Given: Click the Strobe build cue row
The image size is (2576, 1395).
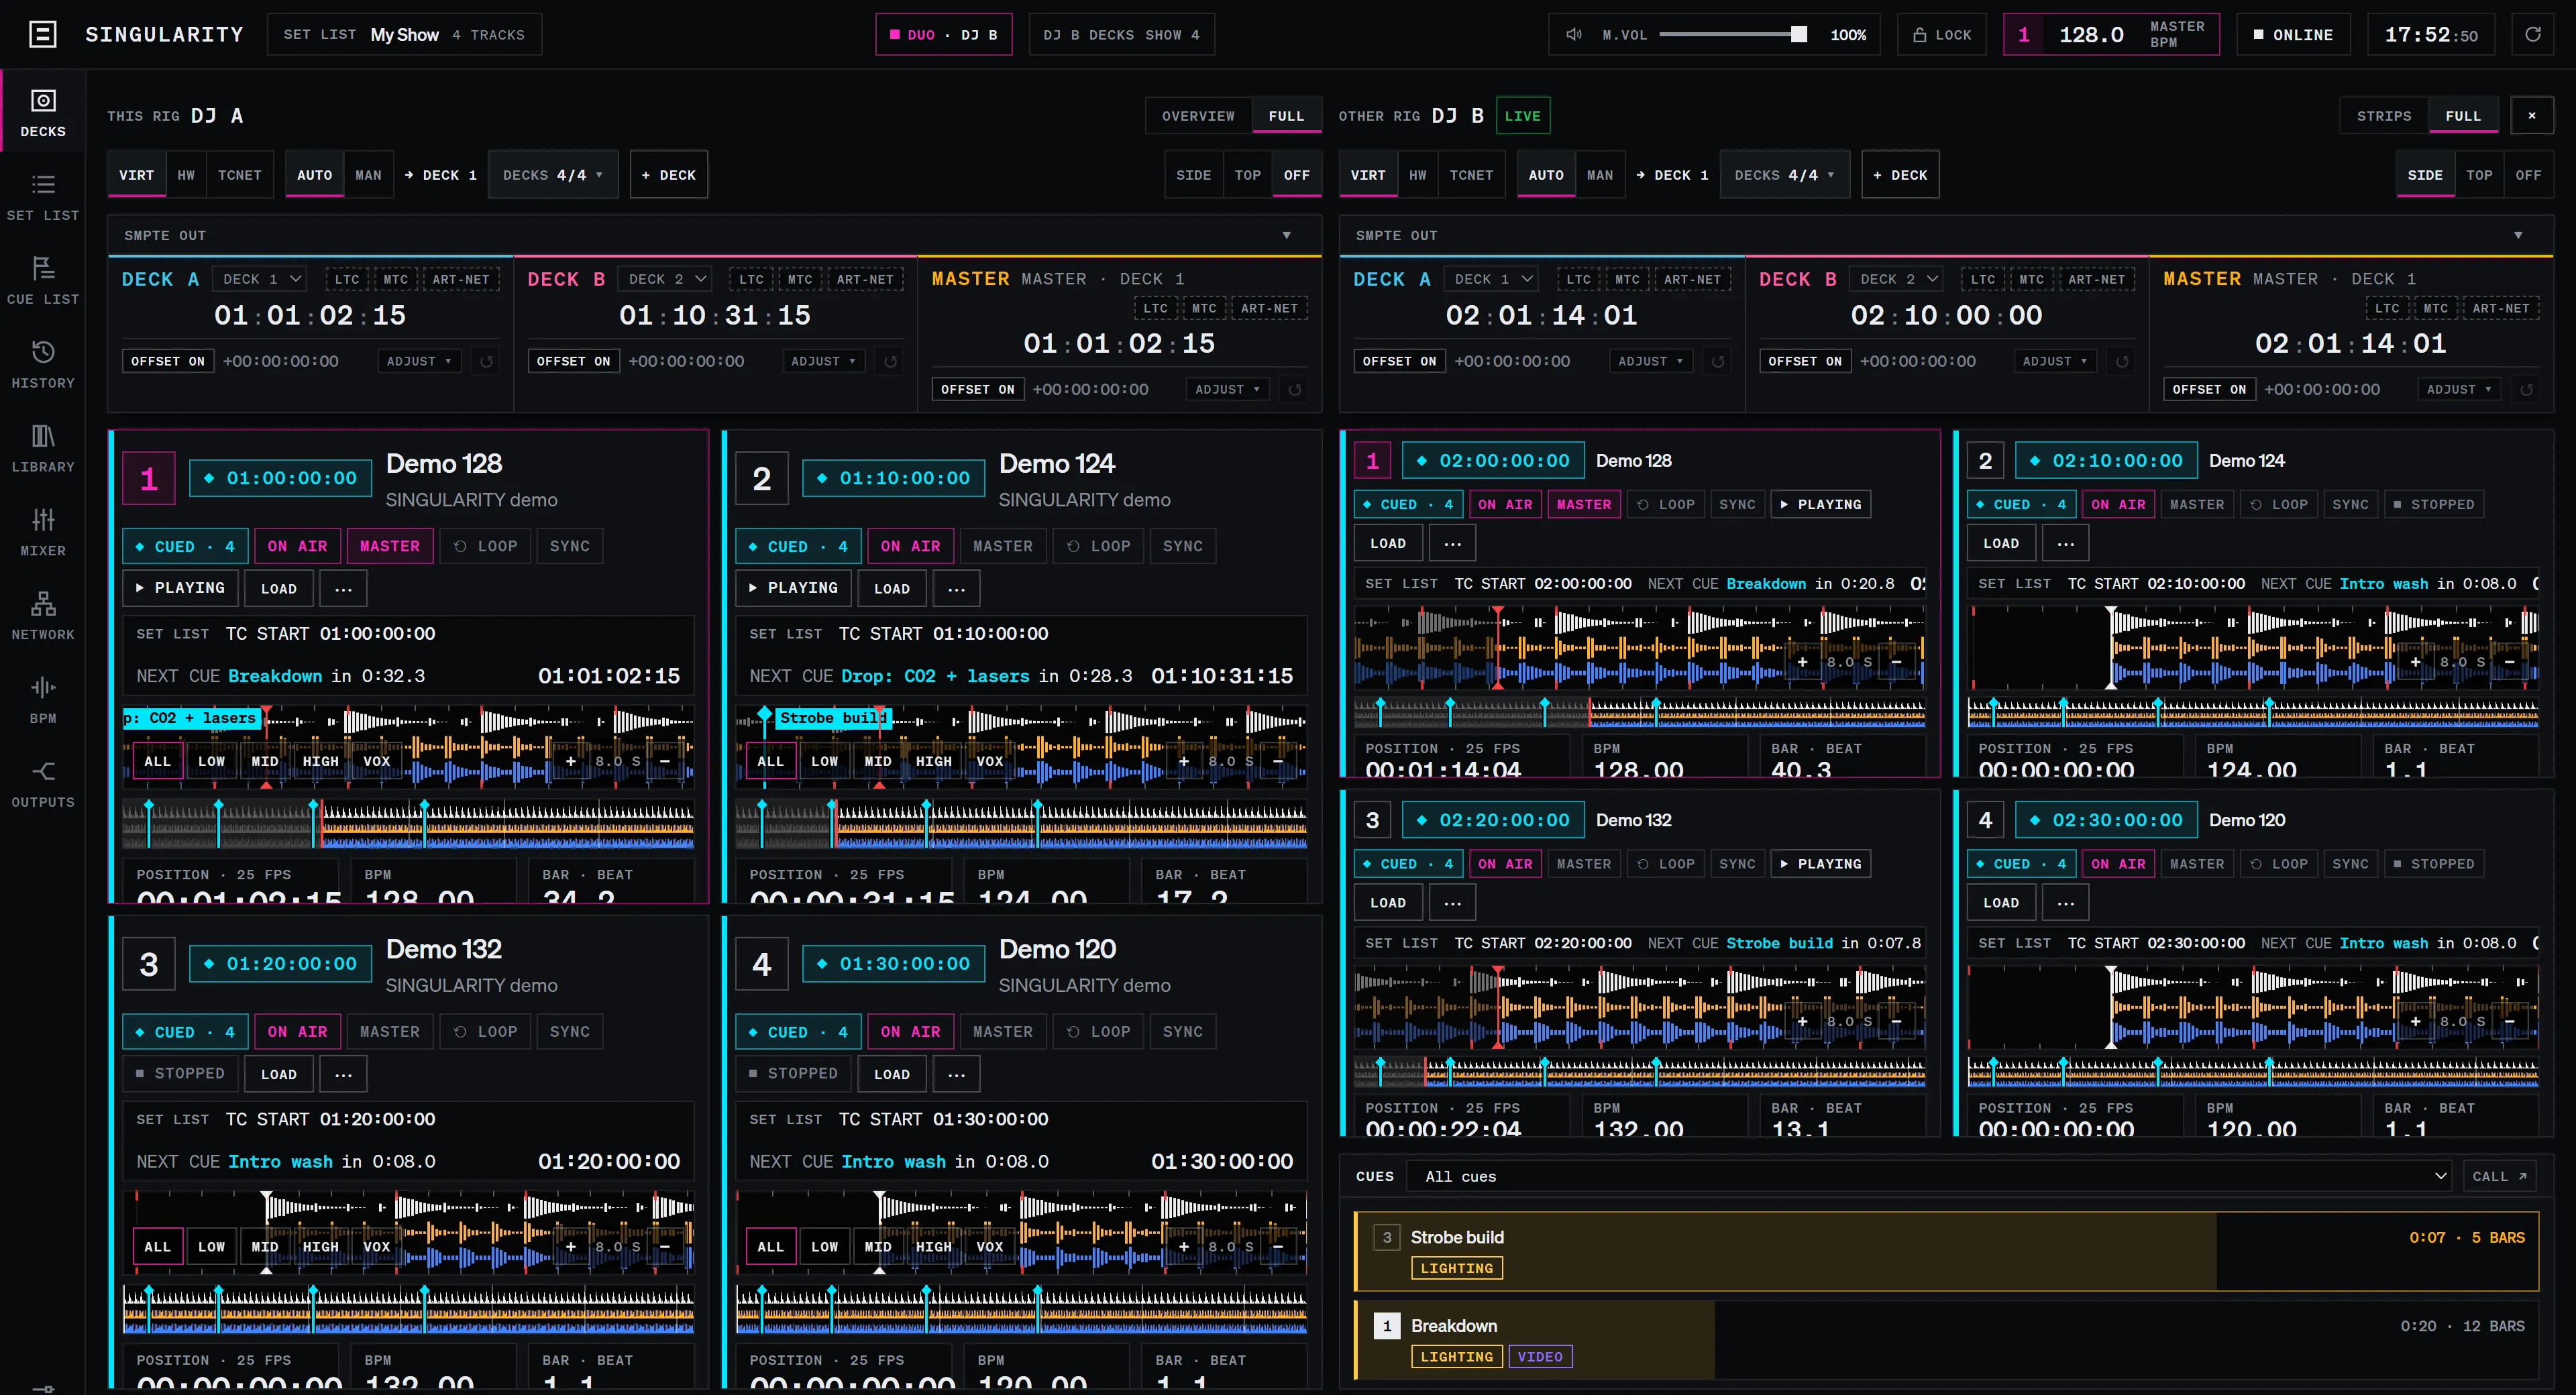Looking at the screenshot, I should [x=1946, y=1251].
